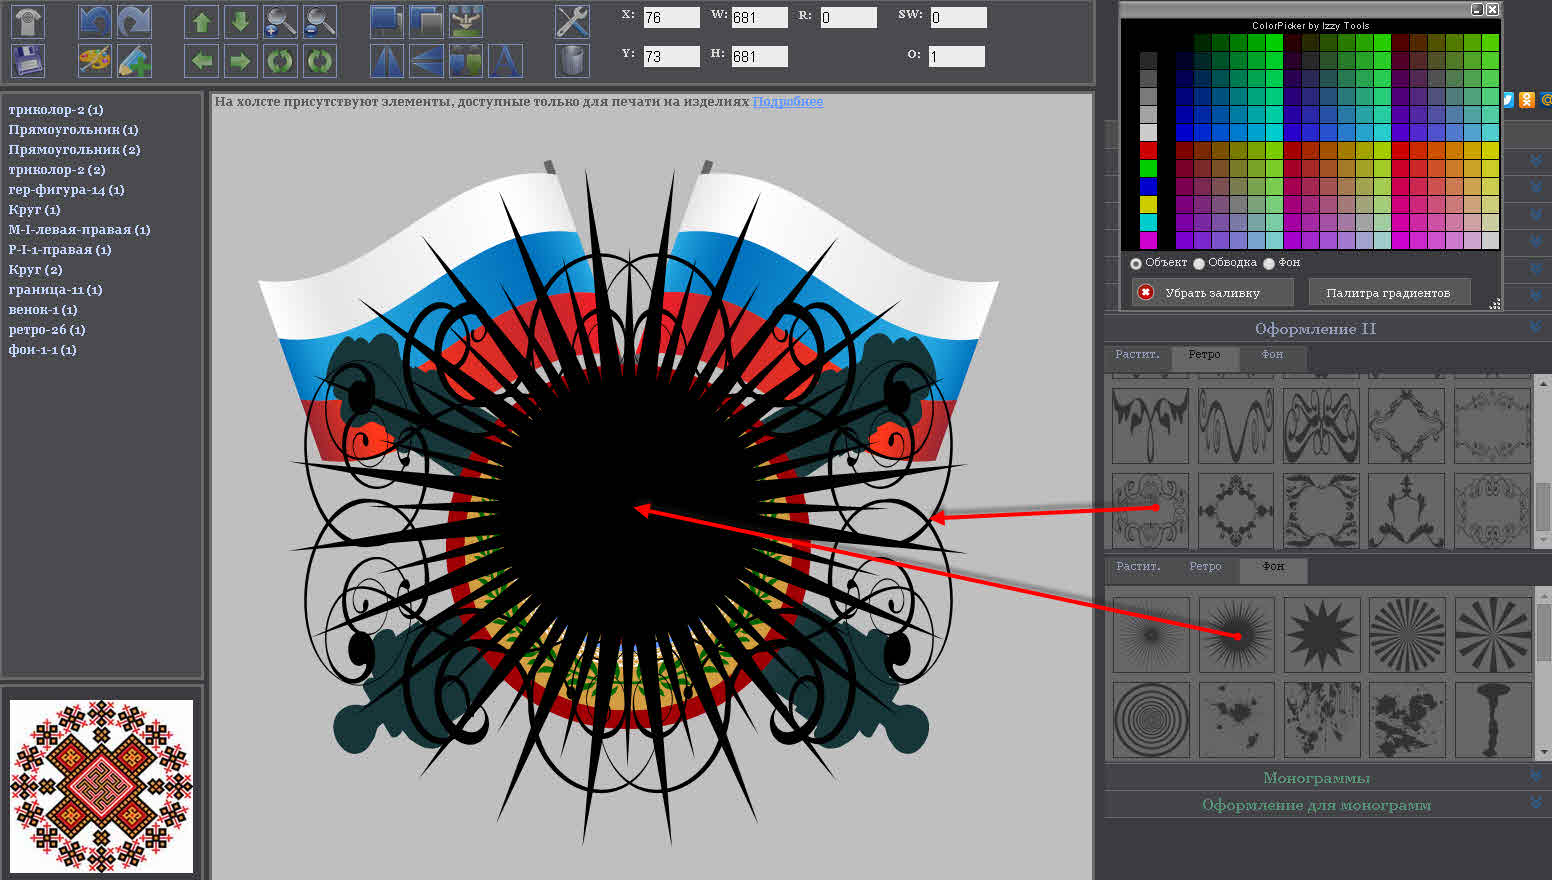Select layer фон-1-1 (1)
Viewport: 1552px width, 880px height.
click(42, 350)
